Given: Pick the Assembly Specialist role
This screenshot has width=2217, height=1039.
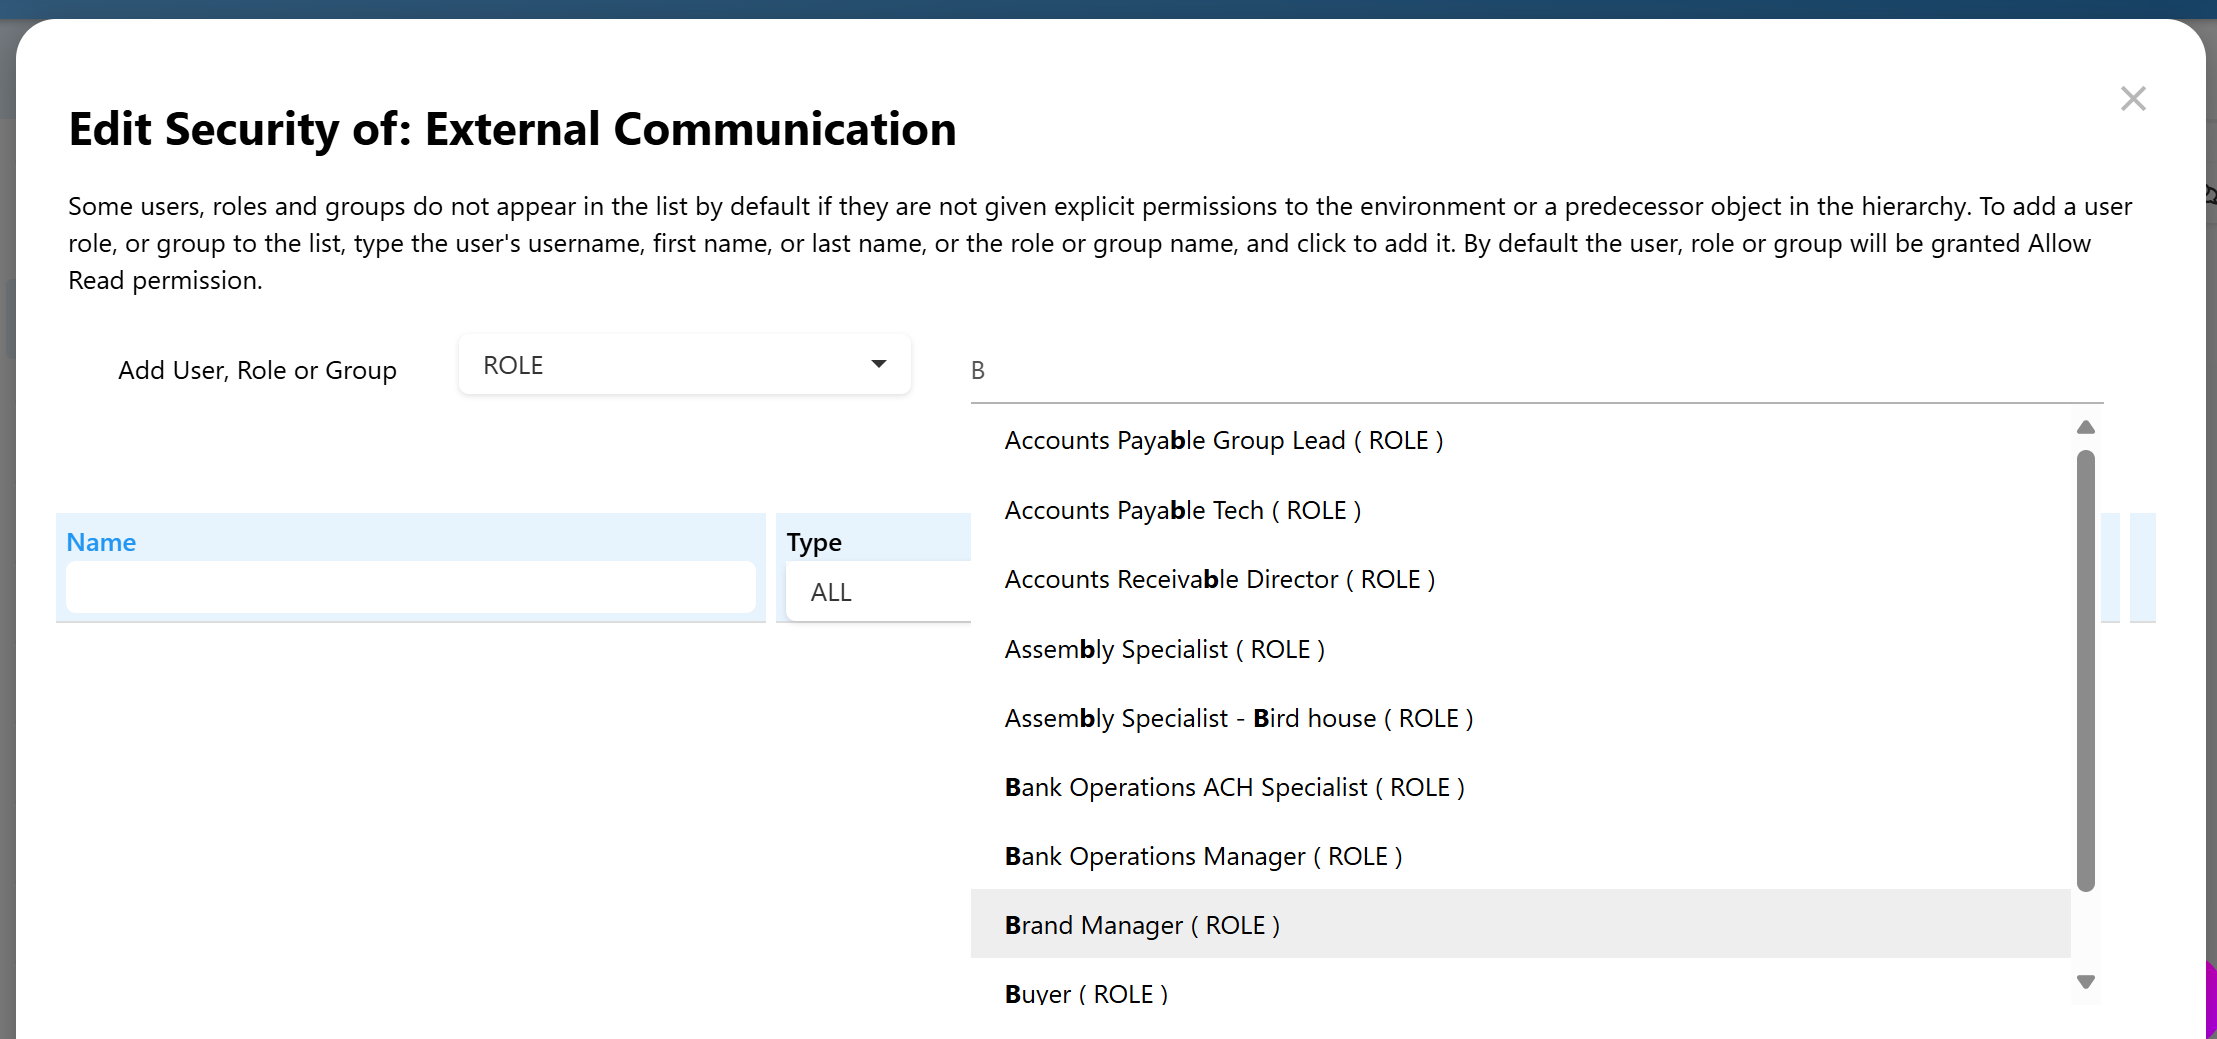Looking at the screenshot, I should [1164, 650].
